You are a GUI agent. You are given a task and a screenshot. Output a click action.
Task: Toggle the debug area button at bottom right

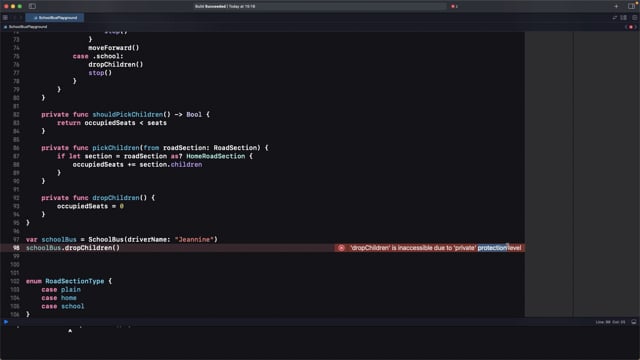point(633,322)
